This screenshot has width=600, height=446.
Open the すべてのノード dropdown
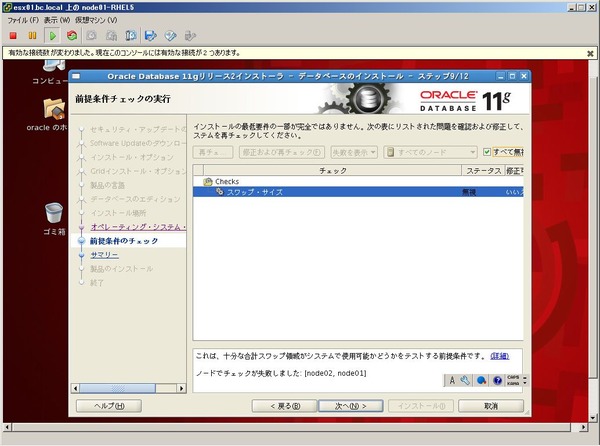(x=430, y=152)
